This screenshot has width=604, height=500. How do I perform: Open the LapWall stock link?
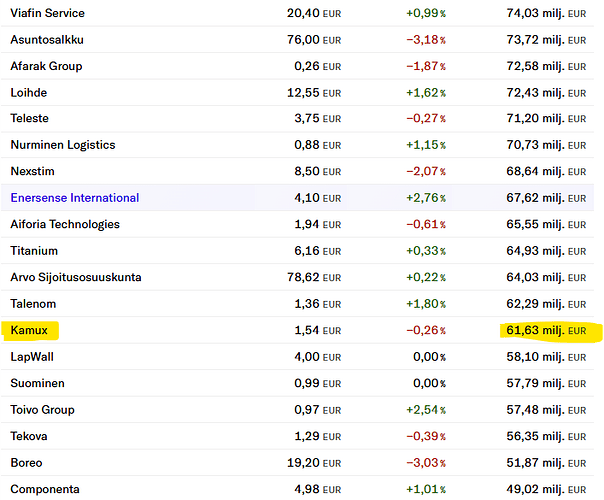pos(32,357)
